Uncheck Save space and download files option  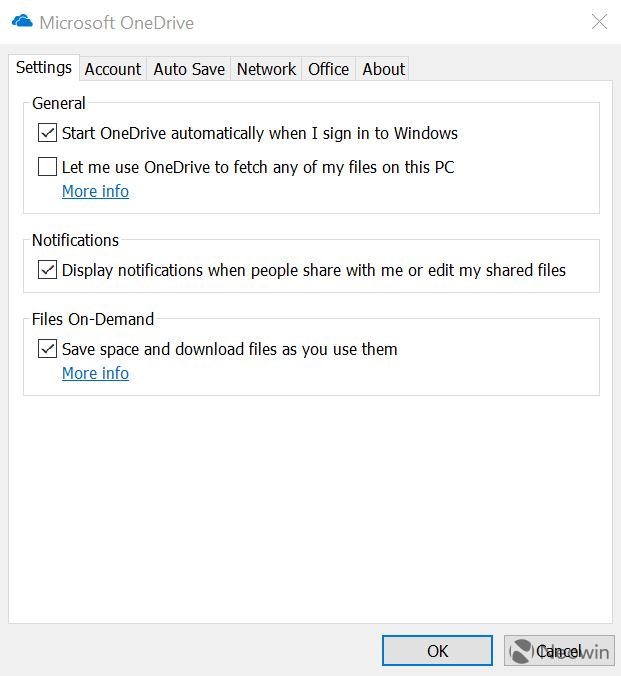point(47,349)
